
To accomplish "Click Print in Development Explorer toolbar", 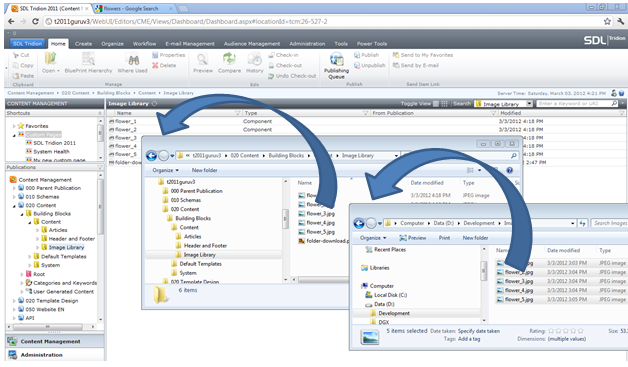I will (x=444, y=238).
